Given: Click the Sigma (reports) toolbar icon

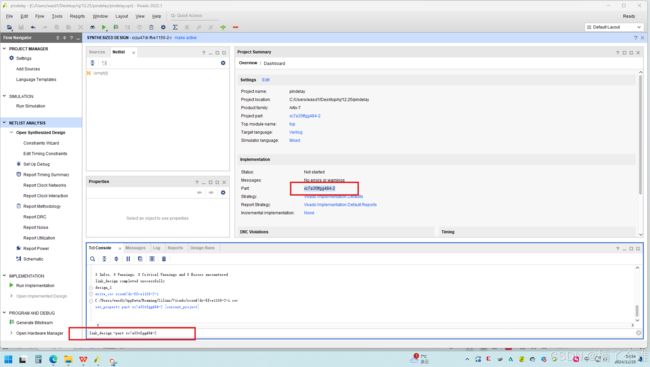Looking at the screenshot, I should point(175,27).
